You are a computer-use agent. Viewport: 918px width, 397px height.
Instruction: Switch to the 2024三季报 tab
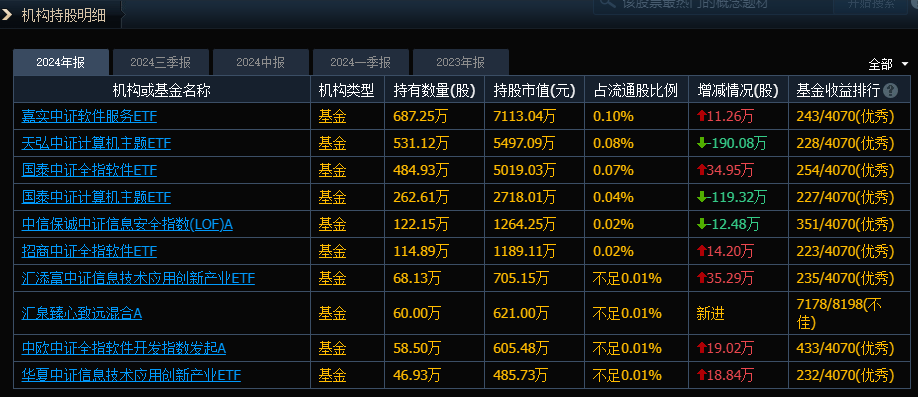point(161,63)
